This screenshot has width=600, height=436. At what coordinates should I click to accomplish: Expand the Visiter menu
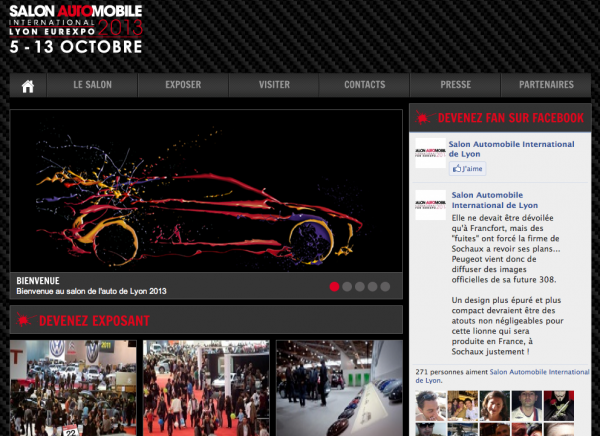[274, 86]
